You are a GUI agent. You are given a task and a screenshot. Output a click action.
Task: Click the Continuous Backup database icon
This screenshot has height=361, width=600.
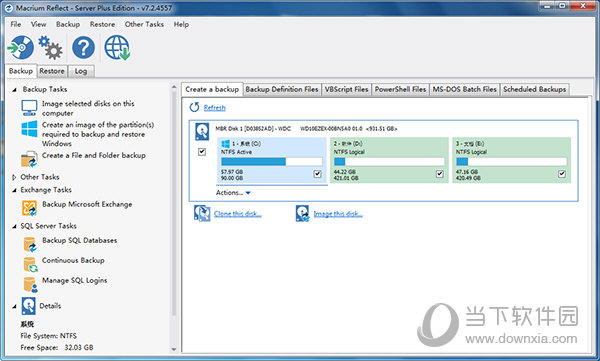click(x=31, y=264)
